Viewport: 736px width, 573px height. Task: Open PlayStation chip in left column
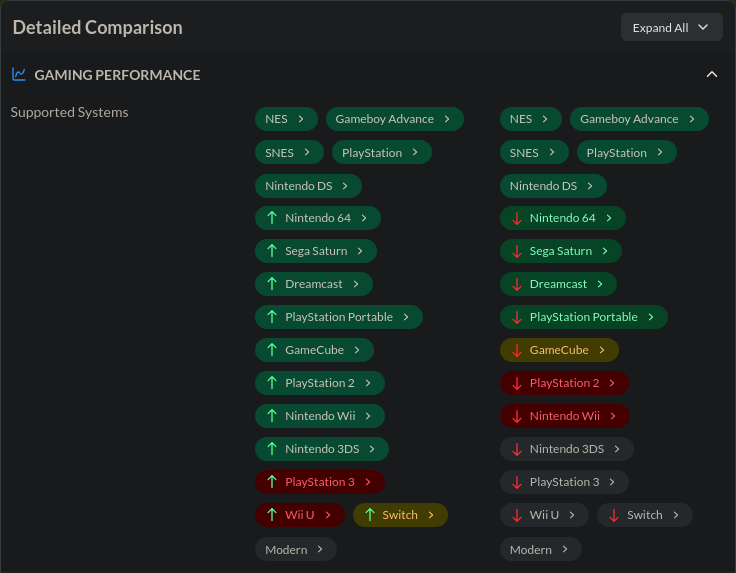[381, 153]
